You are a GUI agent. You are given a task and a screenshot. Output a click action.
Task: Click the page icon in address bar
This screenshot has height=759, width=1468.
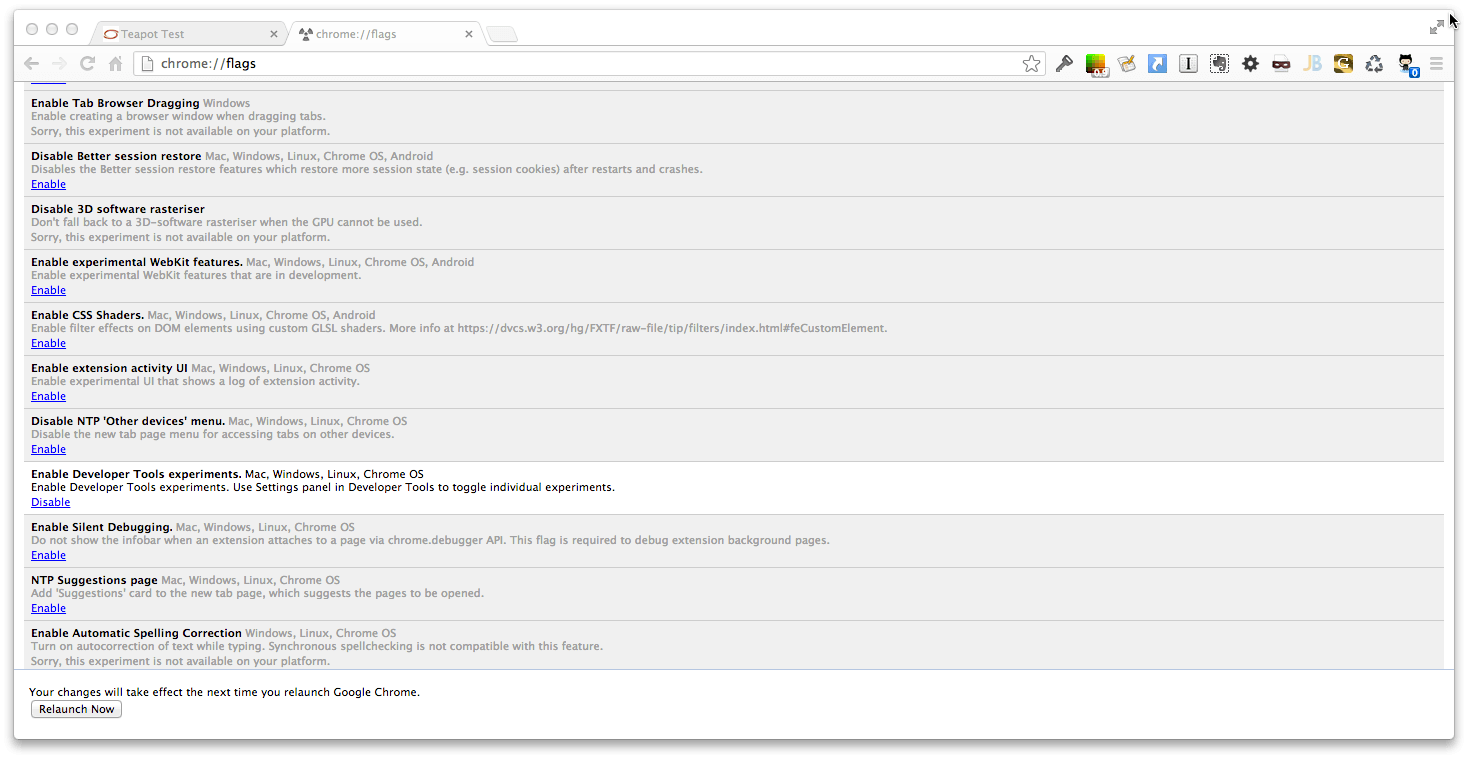point(147,64)
